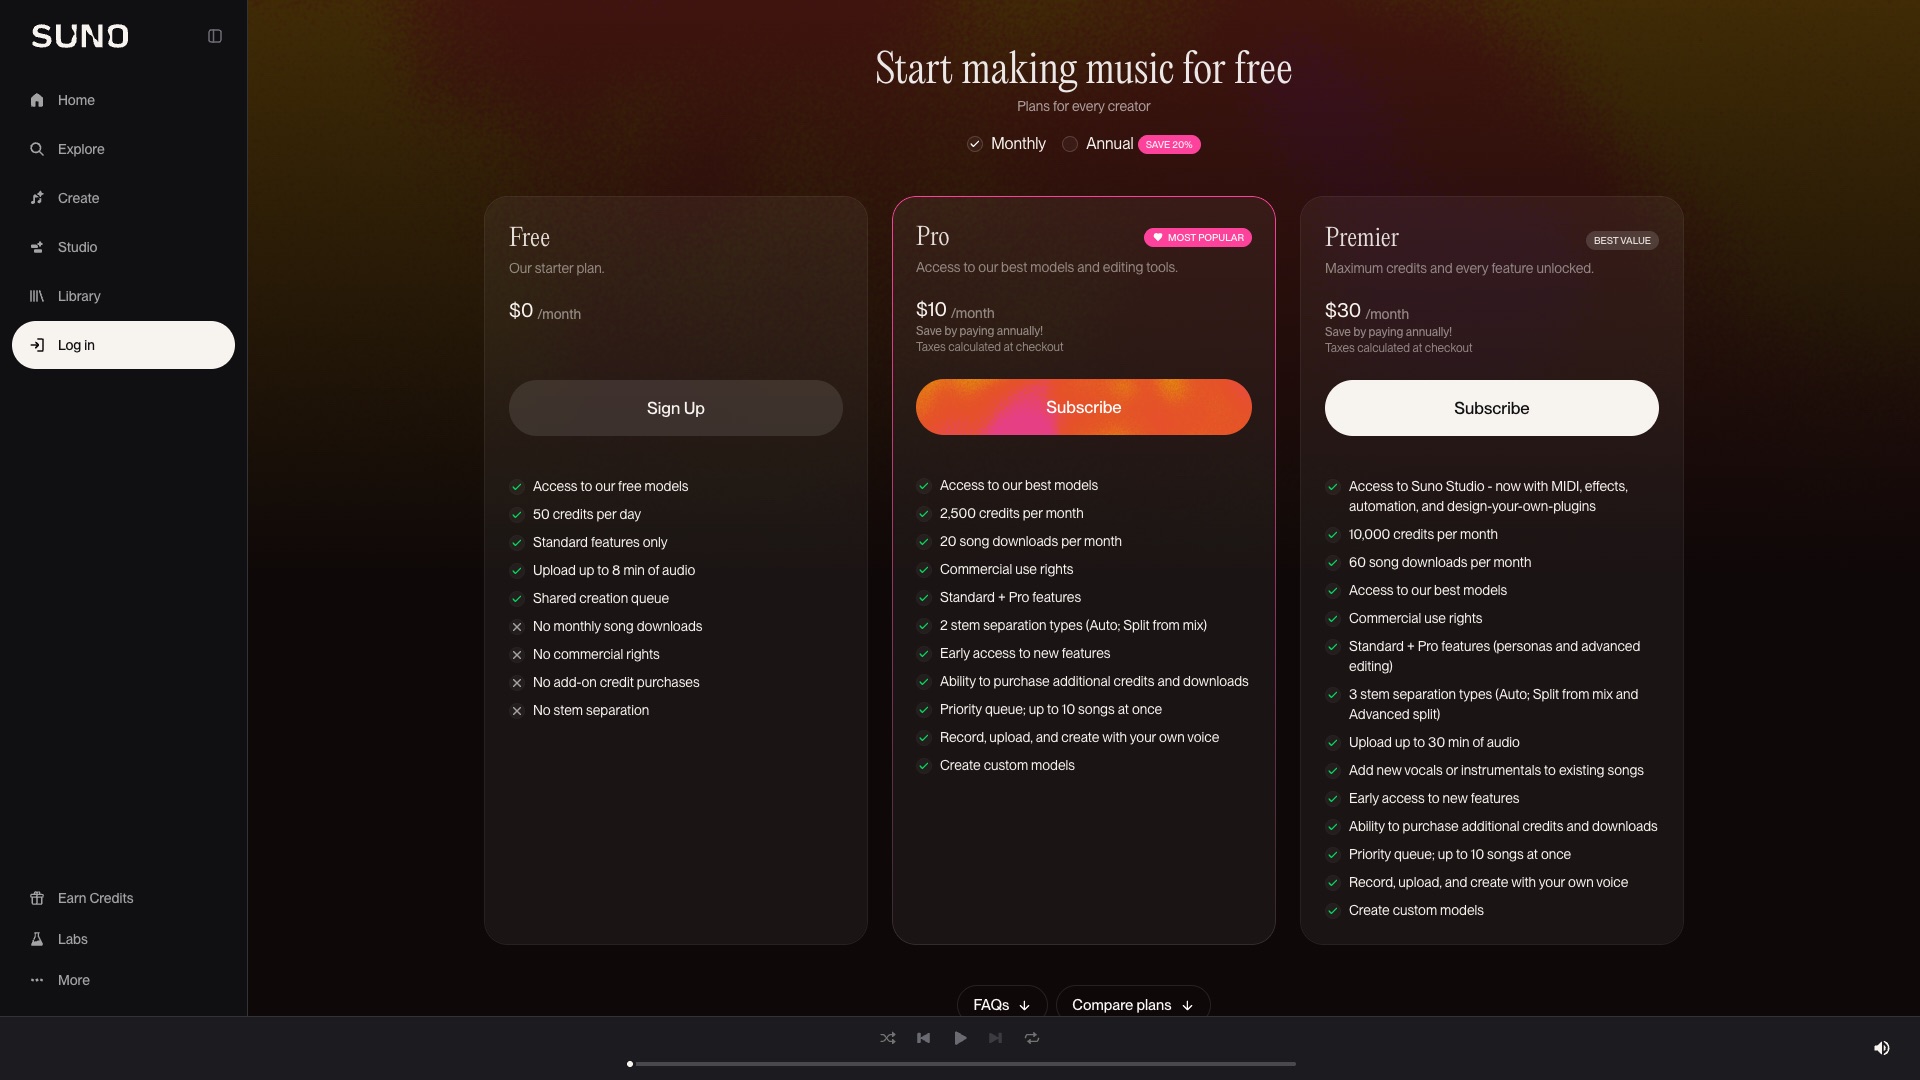Image resolution: width=1920 pixels, height=1080 pixels.
Task: Click the Suno logo
Action: (80, 36)
